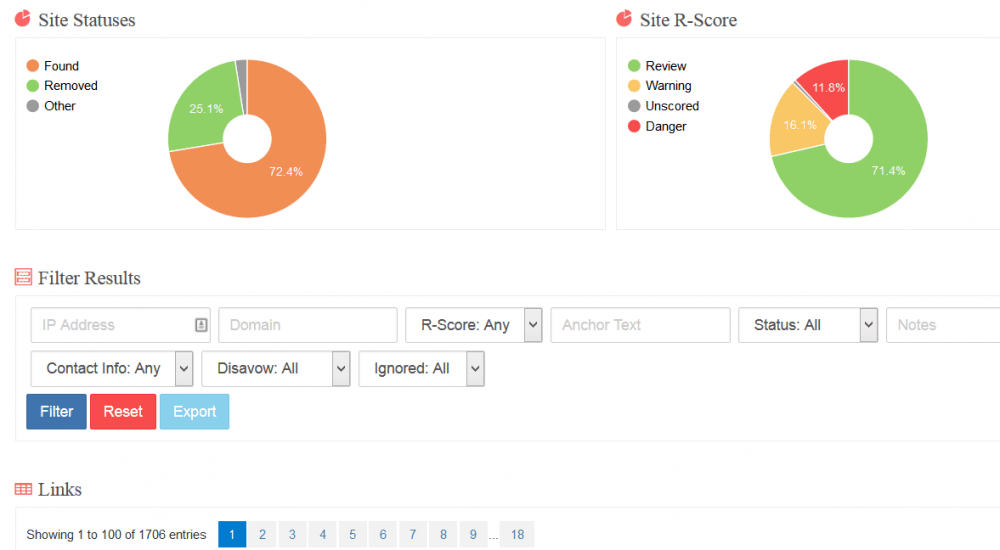This screenshot has height=550, width=1000.
Task: Open the Ignored: All dropdown
Action: coord(422,369)
